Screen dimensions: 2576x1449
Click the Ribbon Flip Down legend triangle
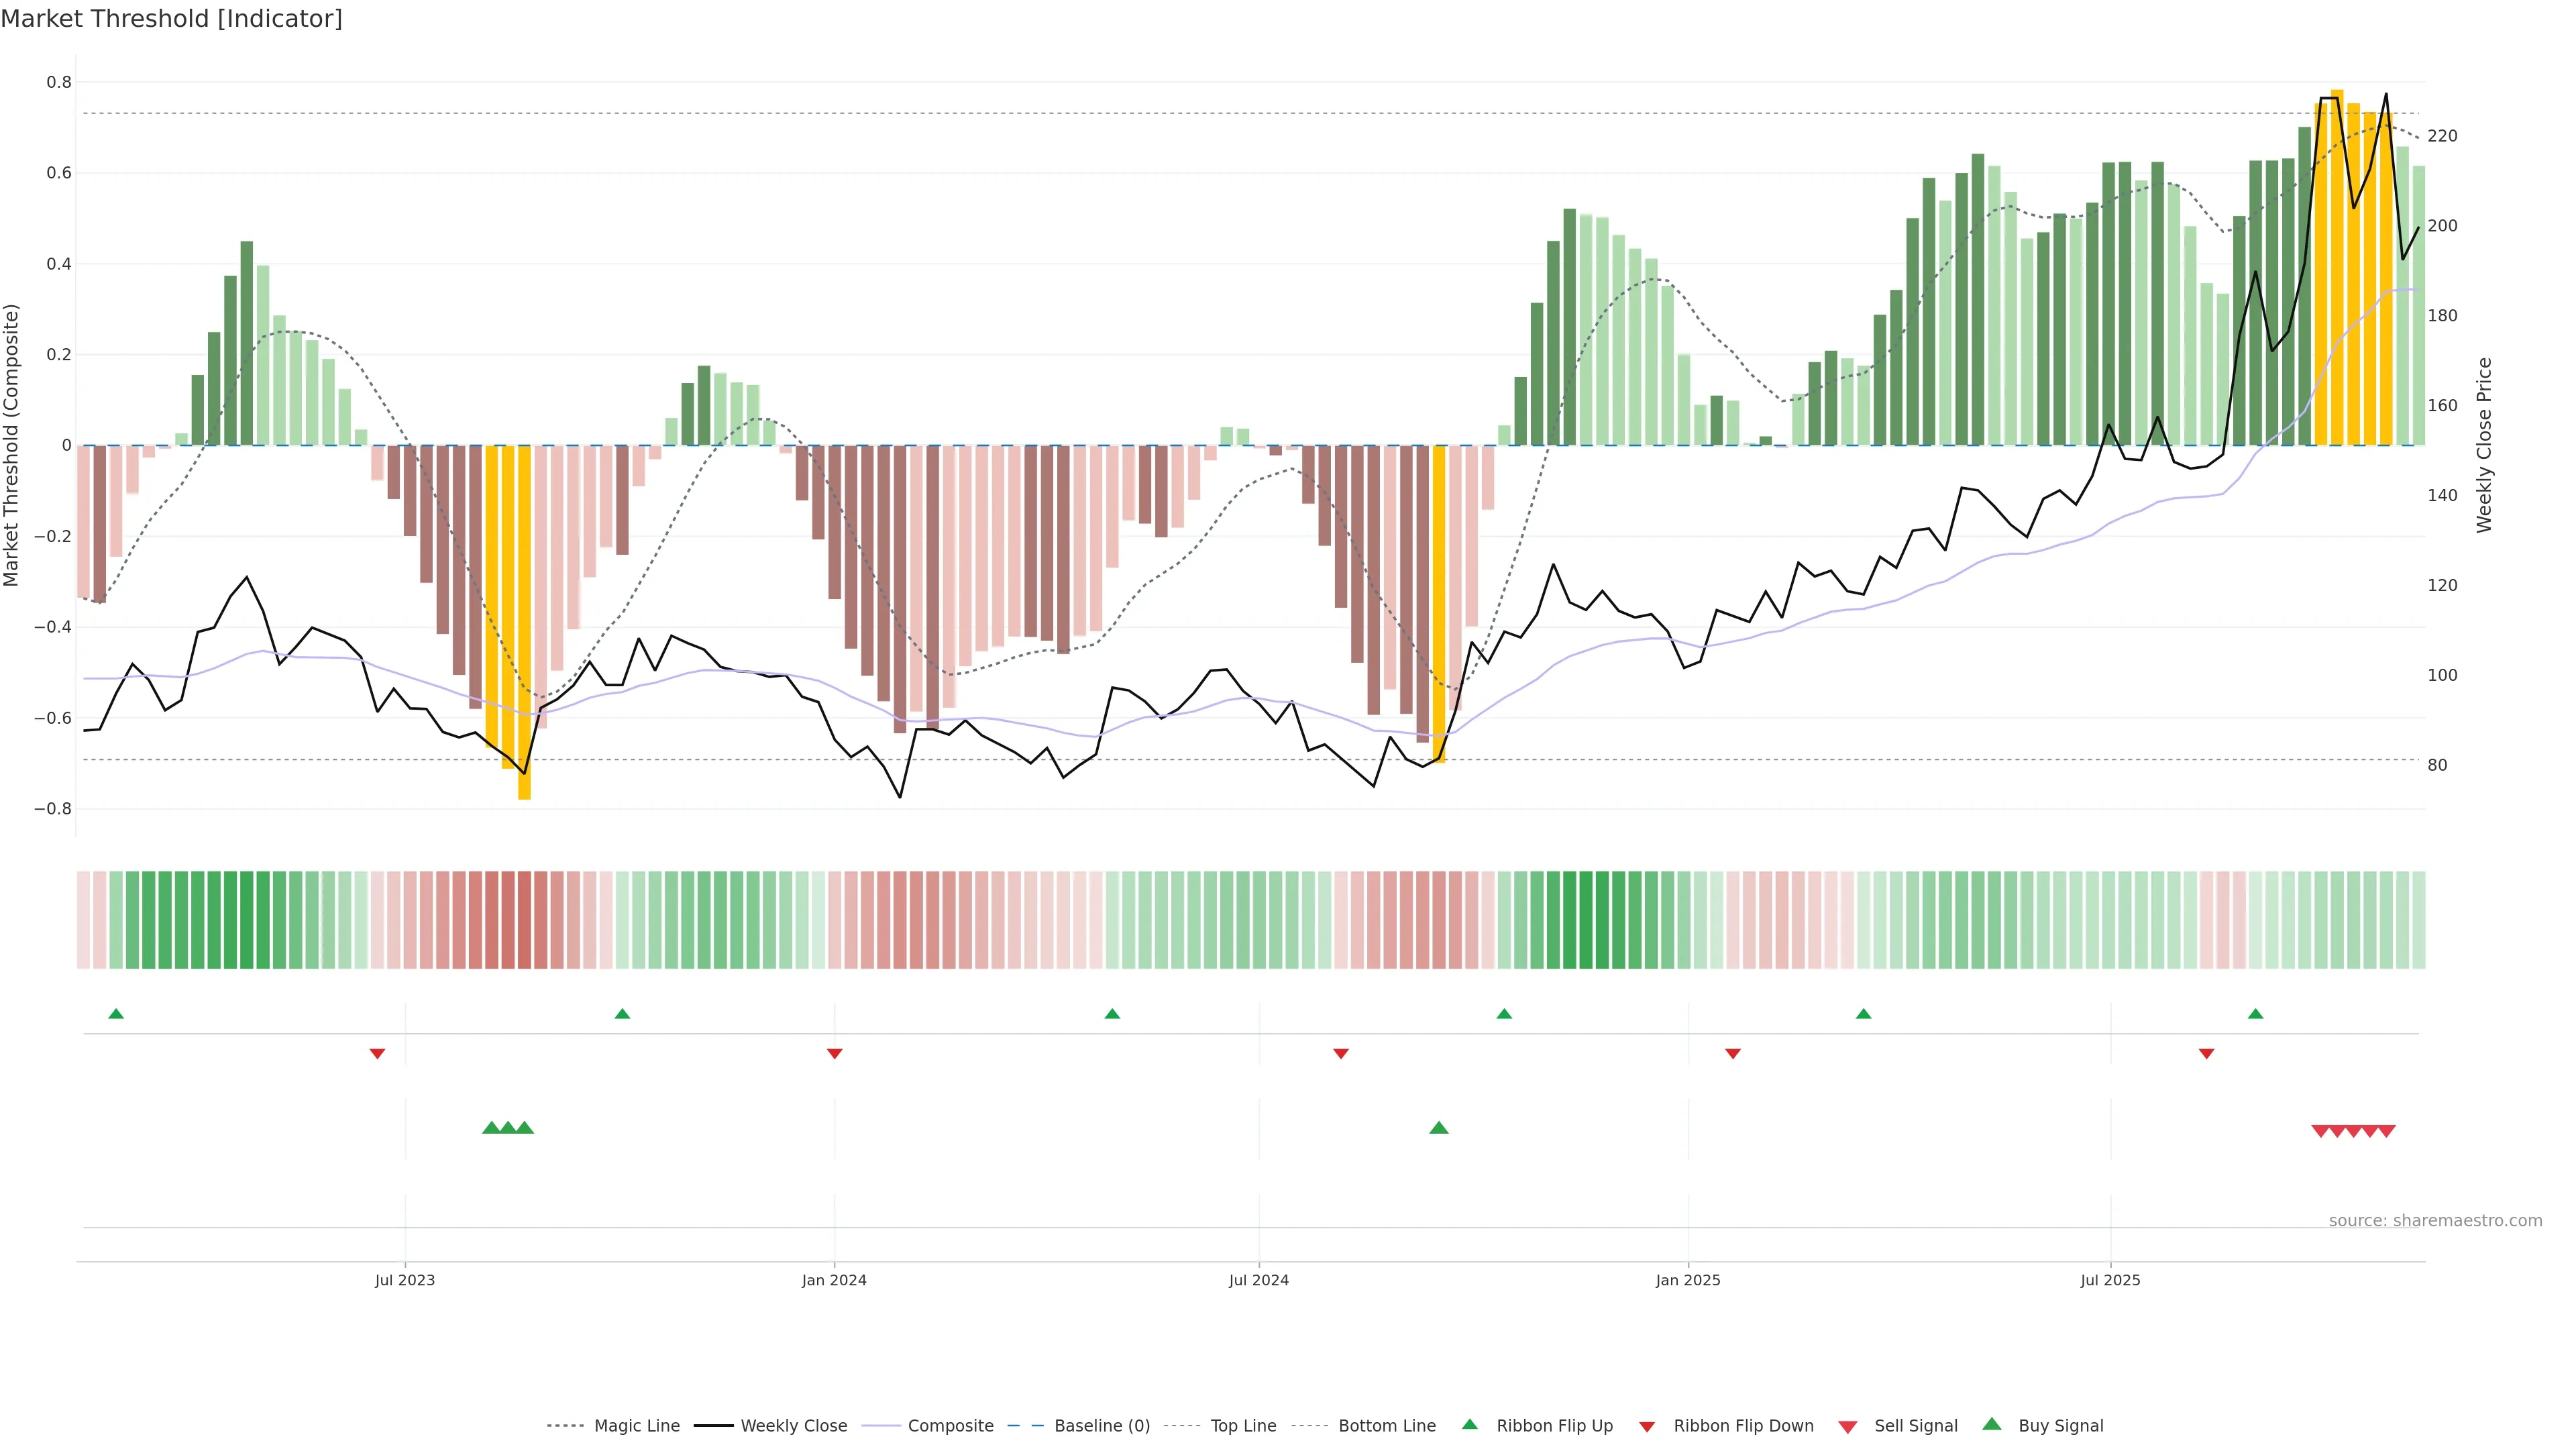(1647, 1427)
